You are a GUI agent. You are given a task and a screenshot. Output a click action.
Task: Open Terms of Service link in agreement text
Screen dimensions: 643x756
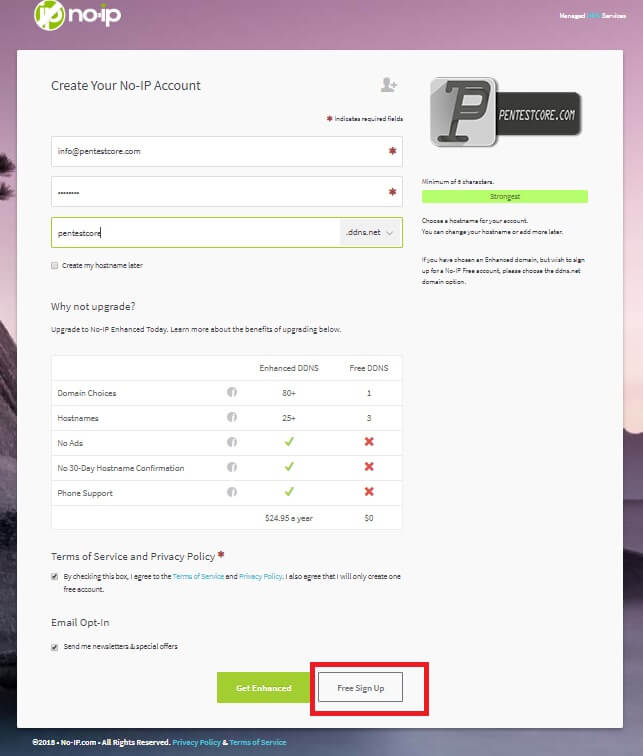click(198, 576)
